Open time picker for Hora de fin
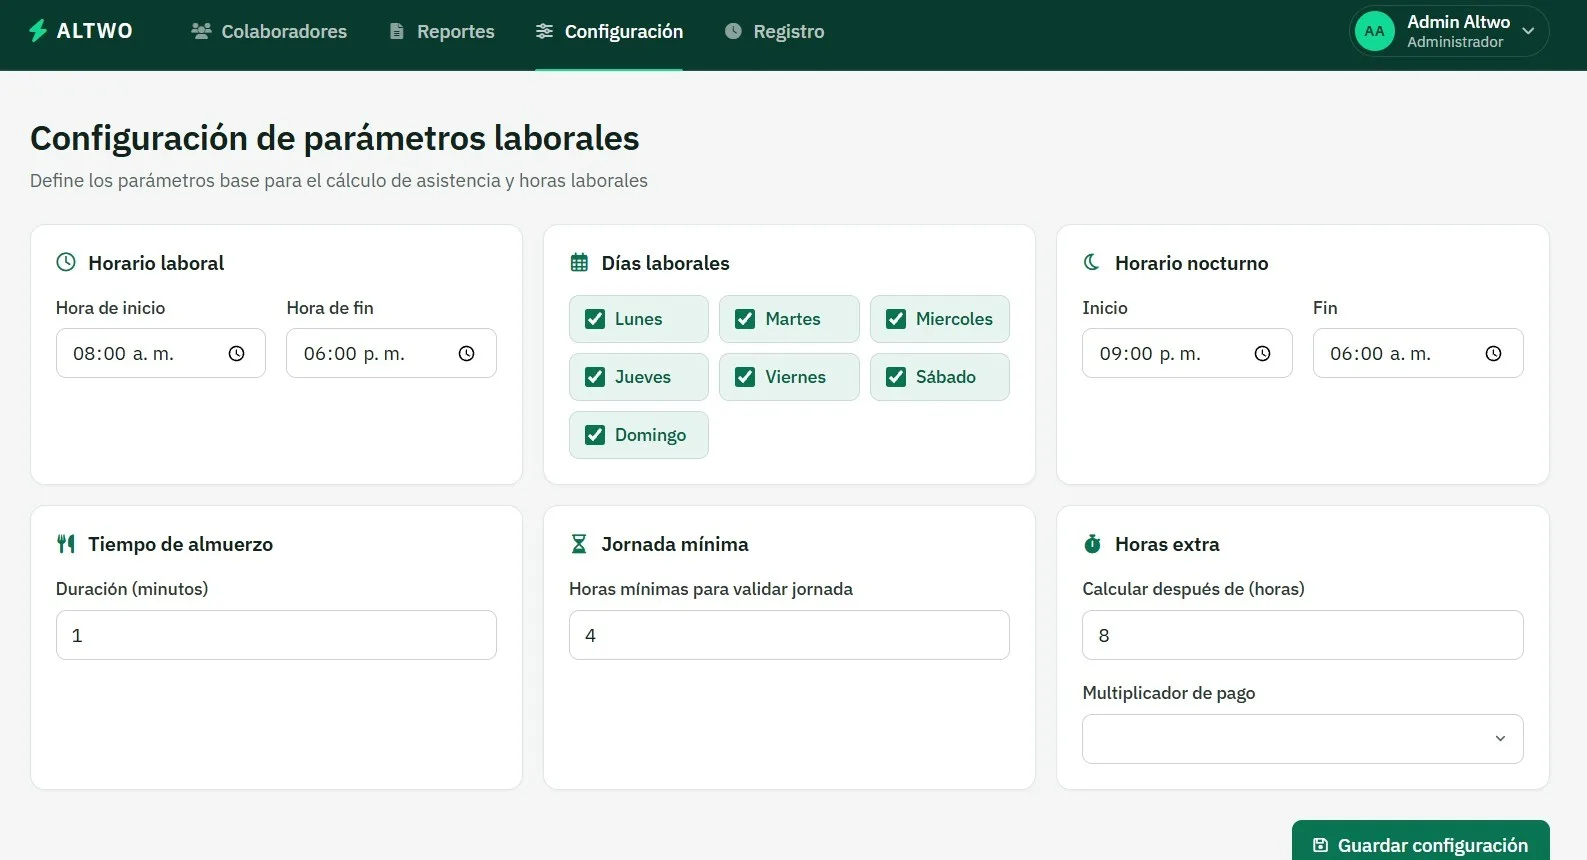 [466, 353]
